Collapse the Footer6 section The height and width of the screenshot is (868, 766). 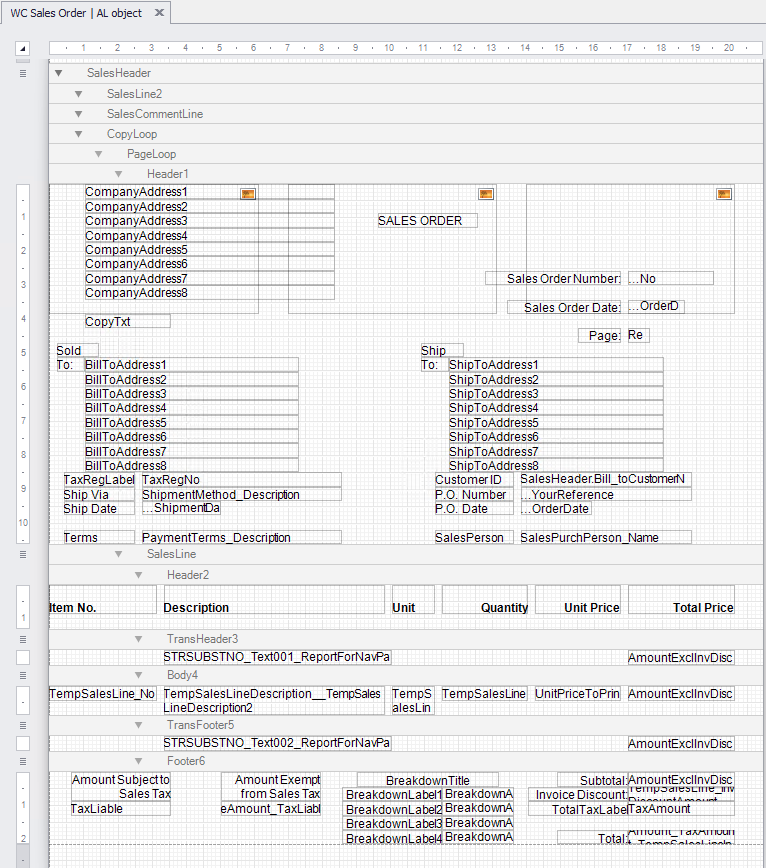138,761
